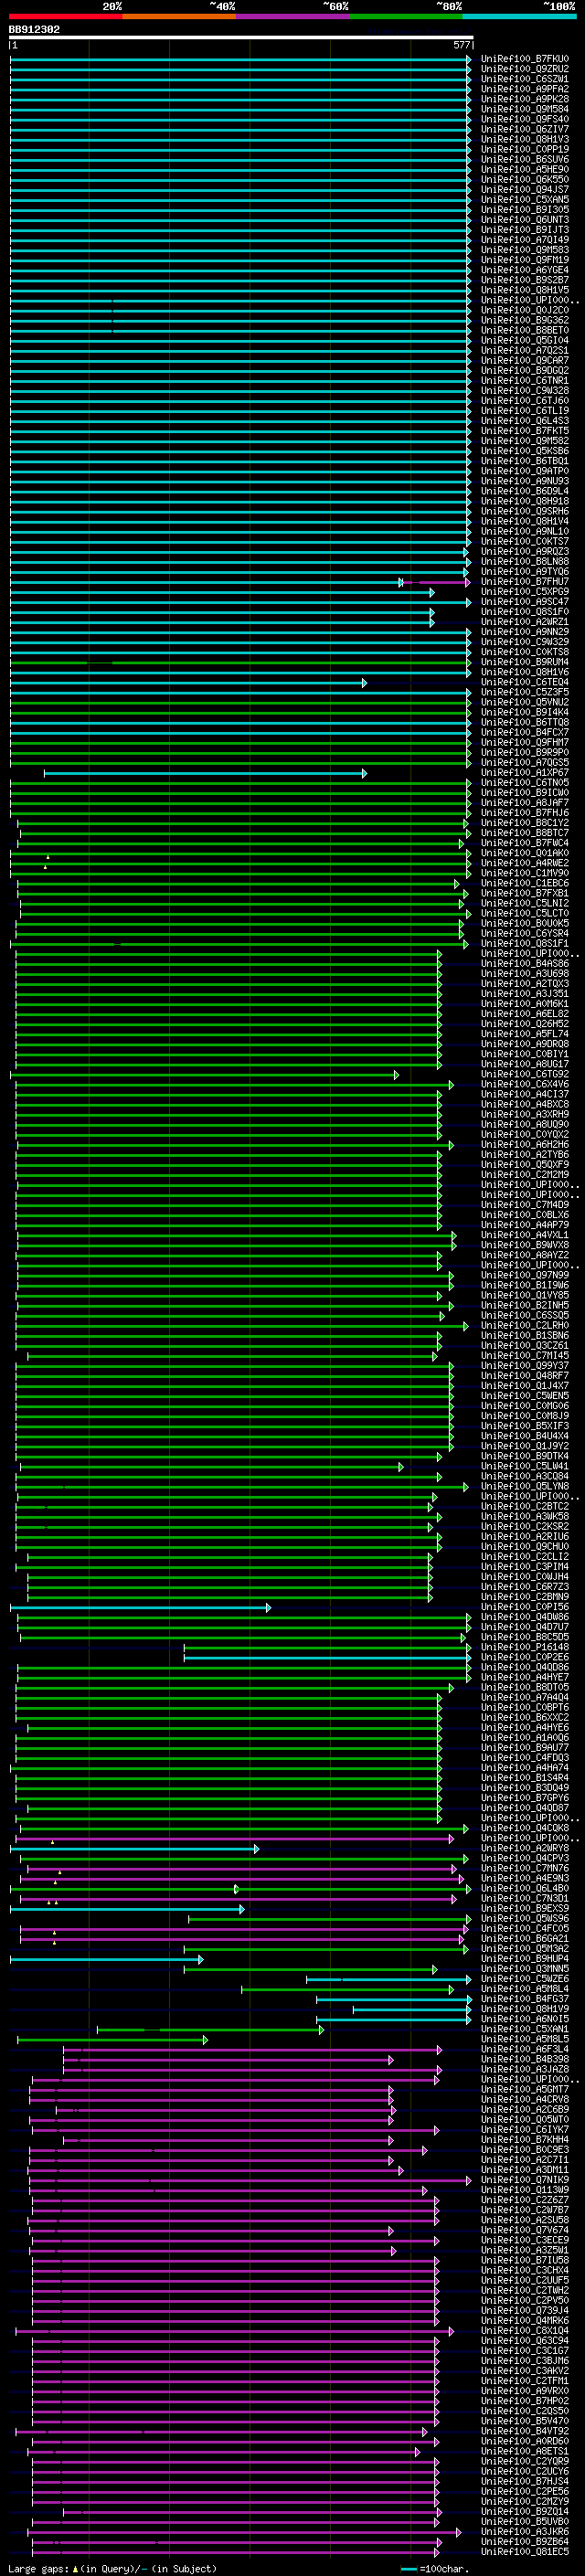The width and height of the screenshot is (585, 2576).
Task: Click the red 20% identity legend segment
Action: click(65, 16)
